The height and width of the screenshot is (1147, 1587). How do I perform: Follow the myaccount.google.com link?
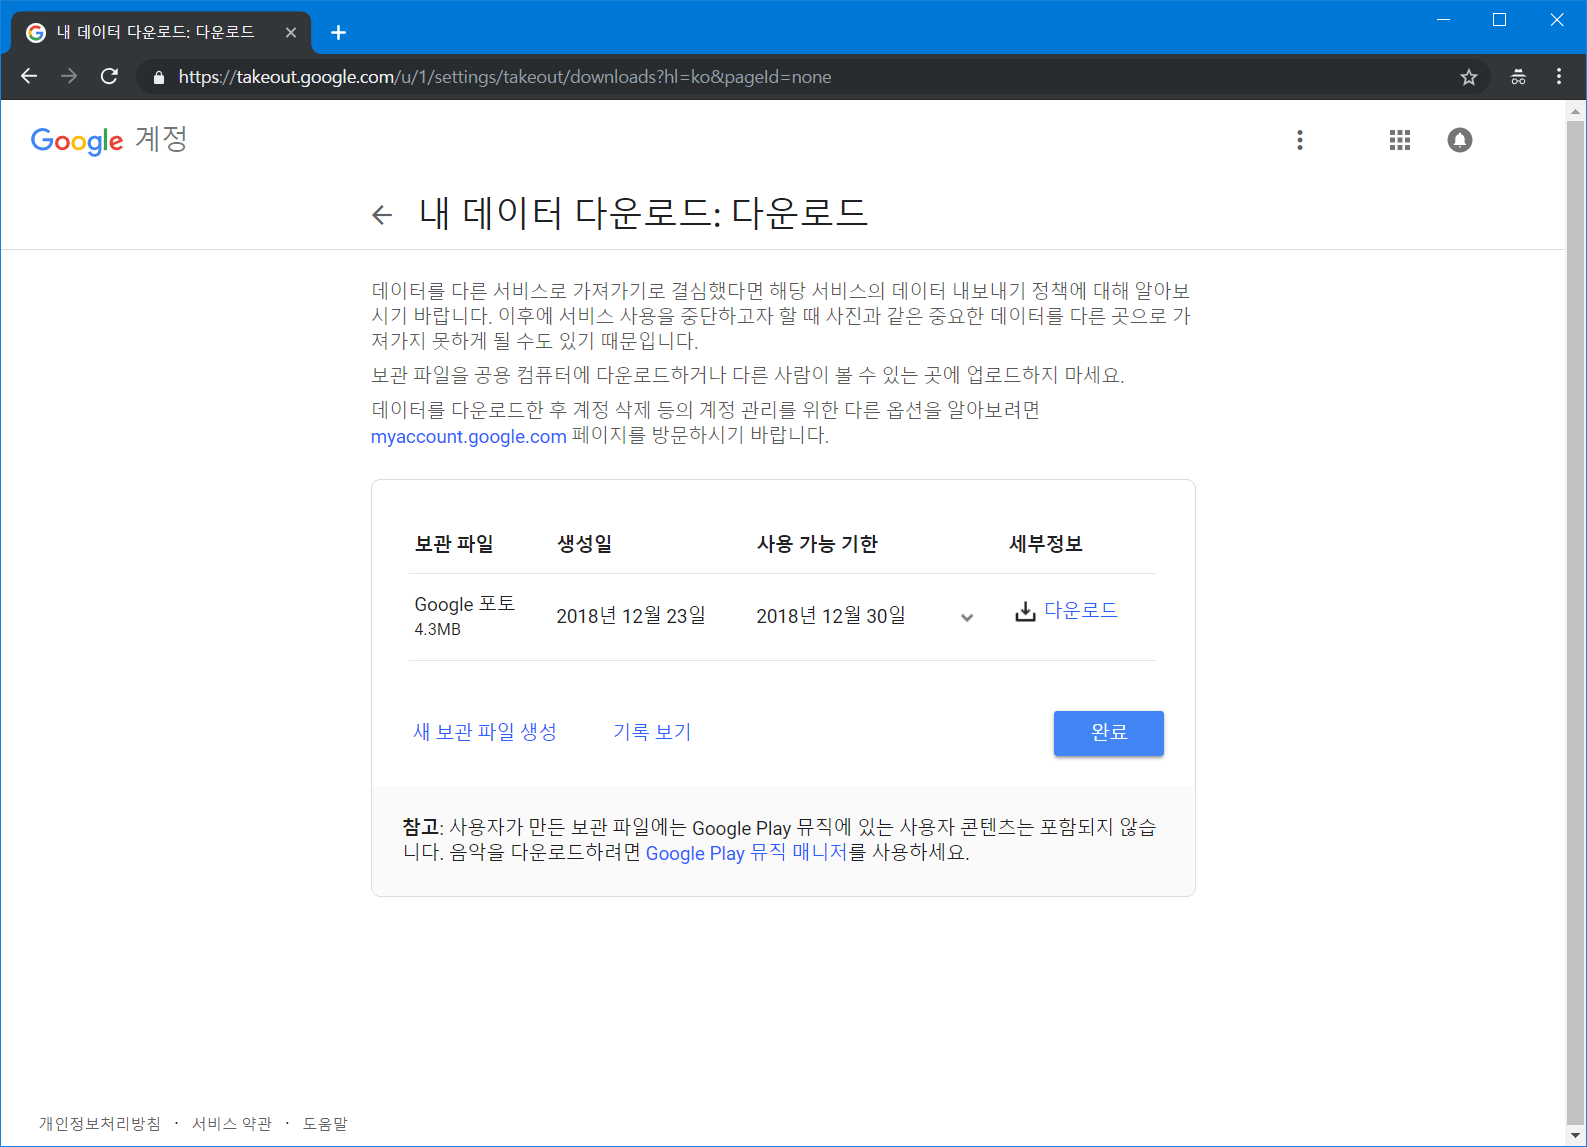468,437
